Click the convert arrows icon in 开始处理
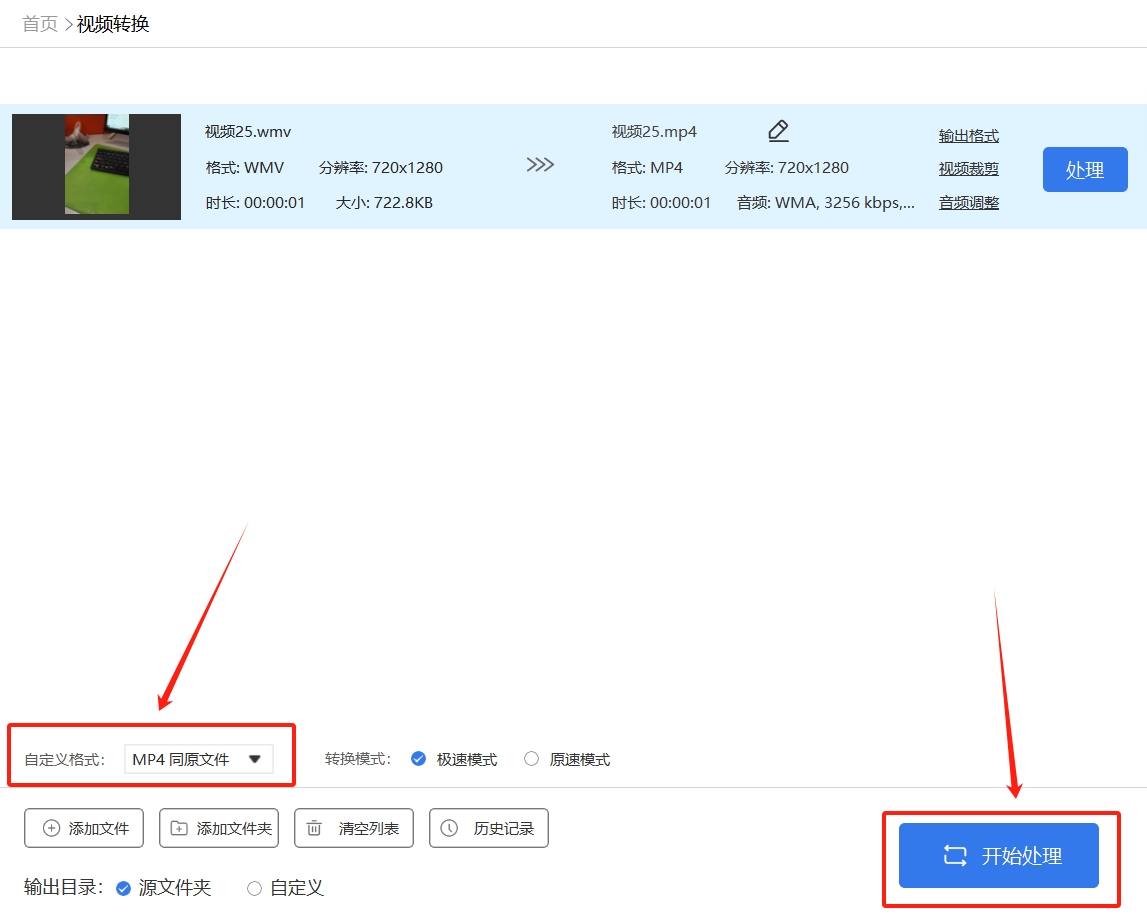Screen dimensions: 1147x917 [955, 856]
